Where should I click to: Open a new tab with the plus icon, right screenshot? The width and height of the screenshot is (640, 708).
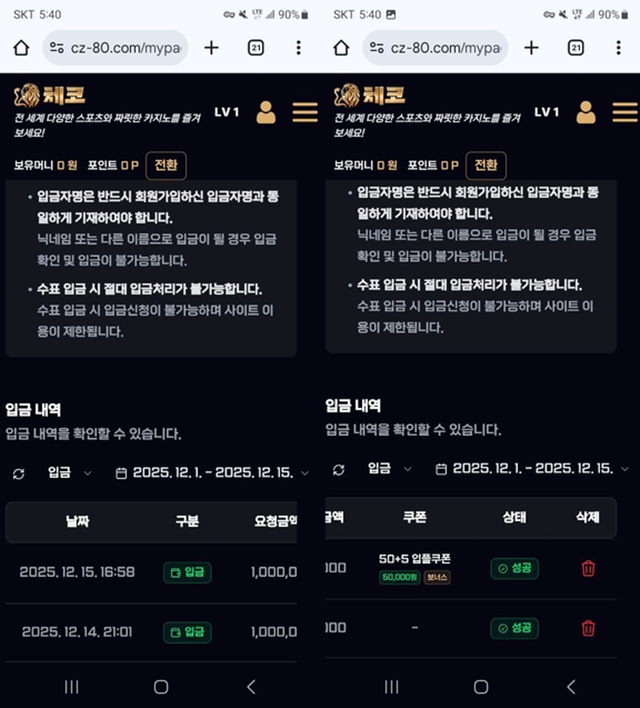tap(531, 47)
